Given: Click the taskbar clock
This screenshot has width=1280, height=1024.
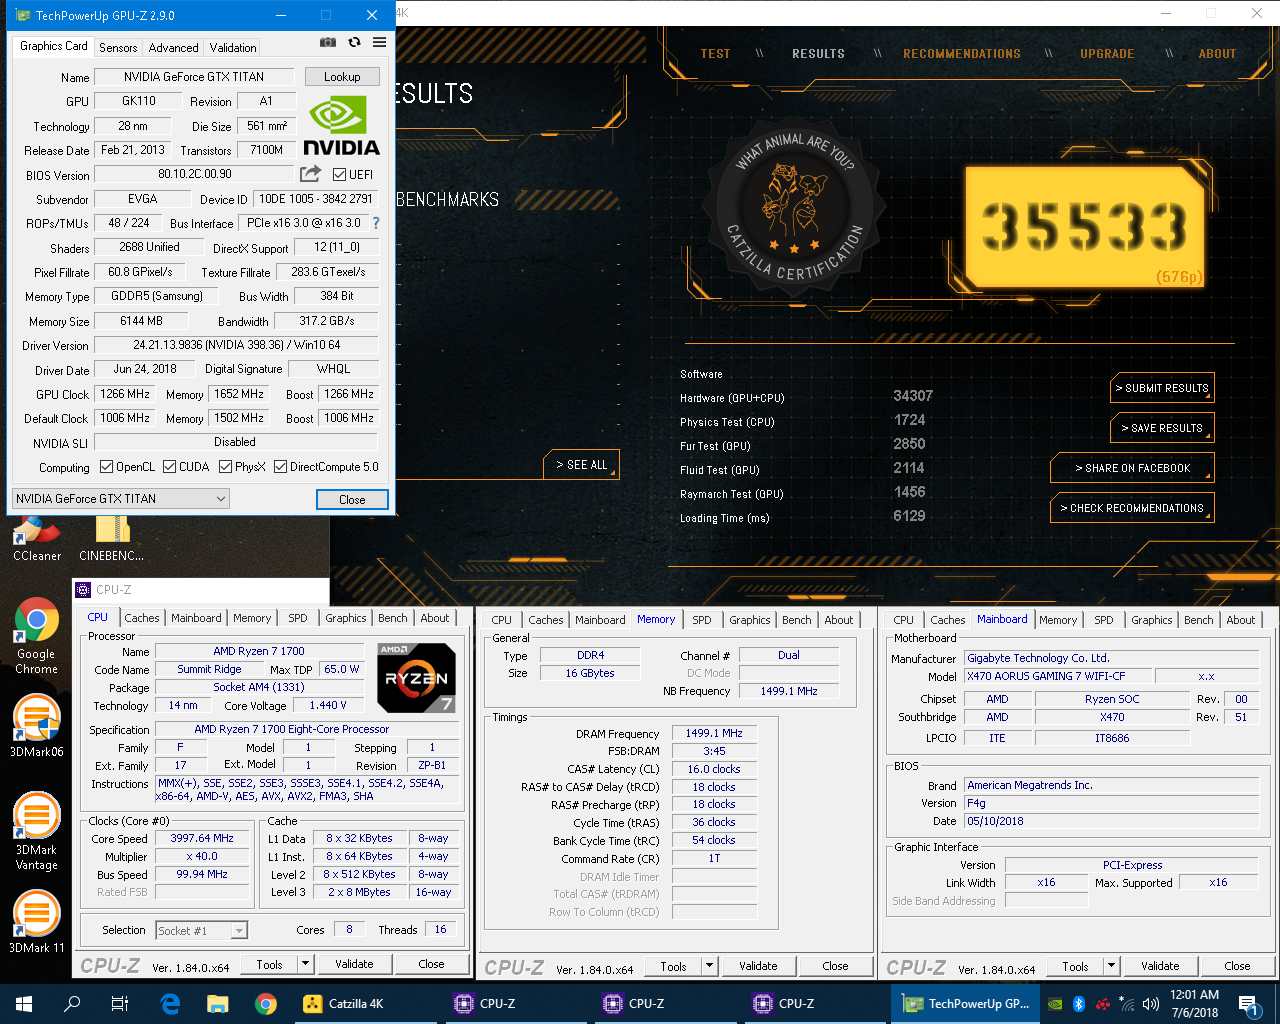Looking at the screenshot, I should coord(1194,1004).
